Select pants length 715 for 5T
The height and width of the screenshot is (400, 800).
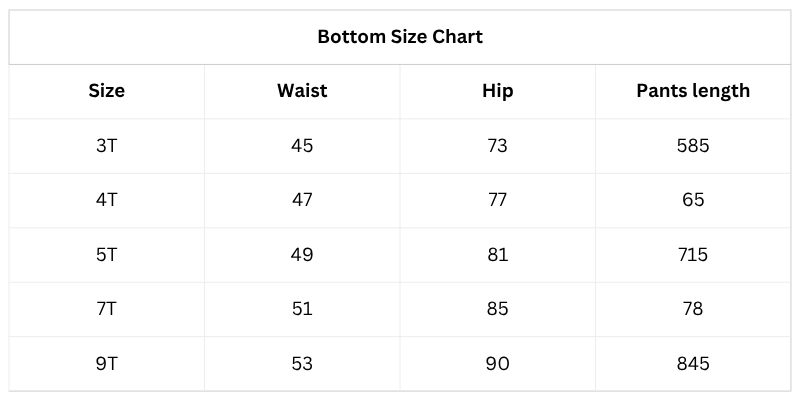point(693,254)
